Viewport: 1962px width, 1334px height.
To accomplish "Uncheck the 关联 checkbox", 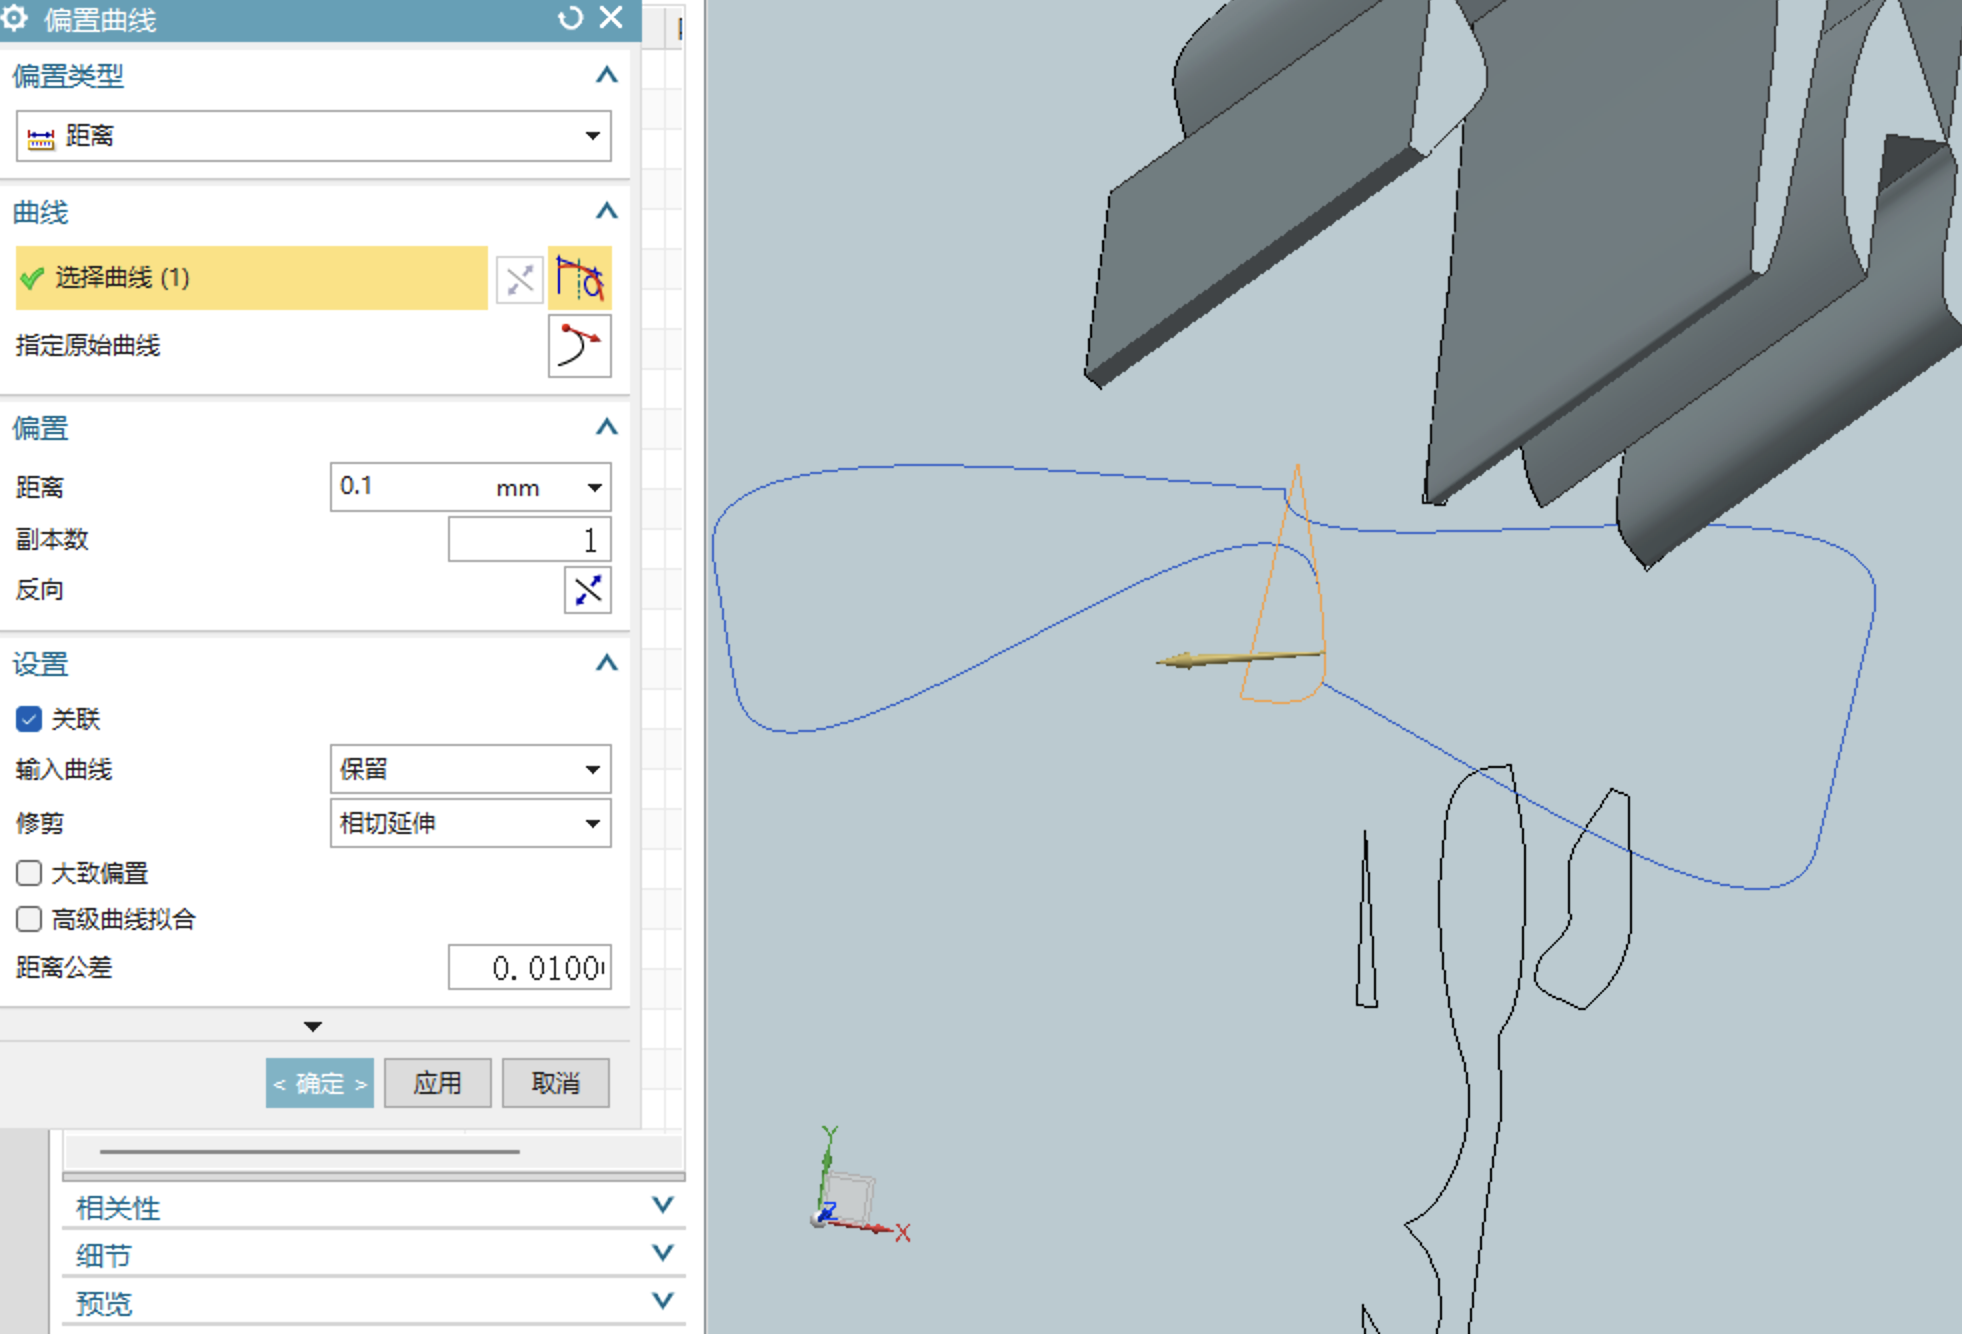I will coord(29,719).
